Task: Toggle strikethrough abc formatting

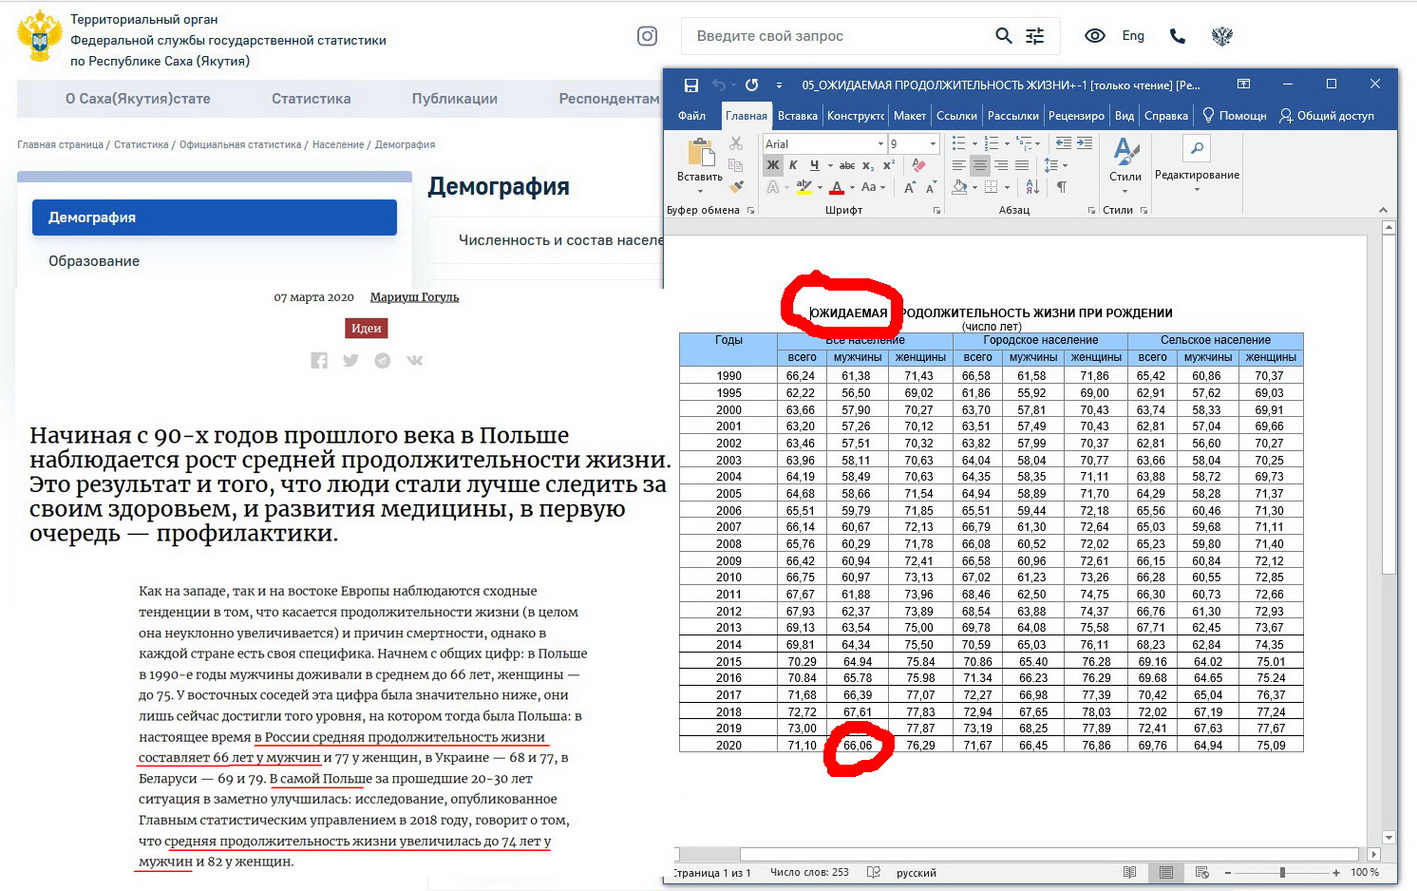Action: point(847,165)
